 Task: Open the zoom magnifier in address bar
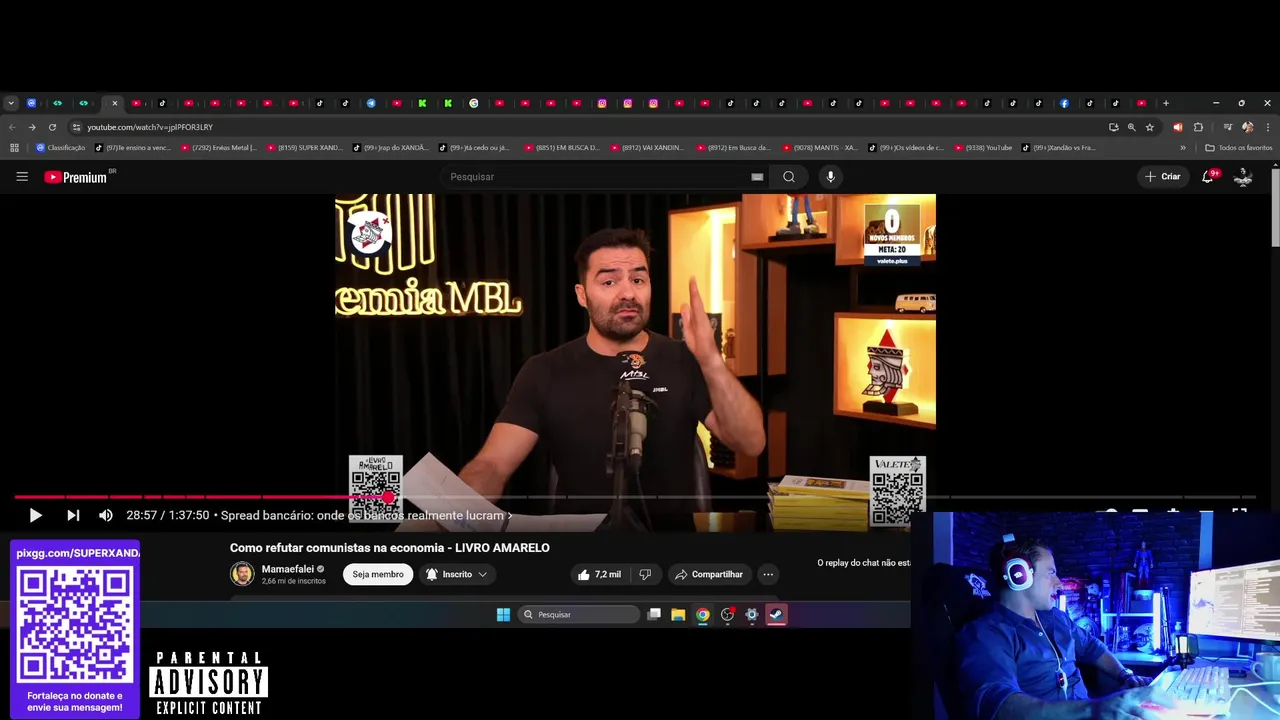(1131, 127)
